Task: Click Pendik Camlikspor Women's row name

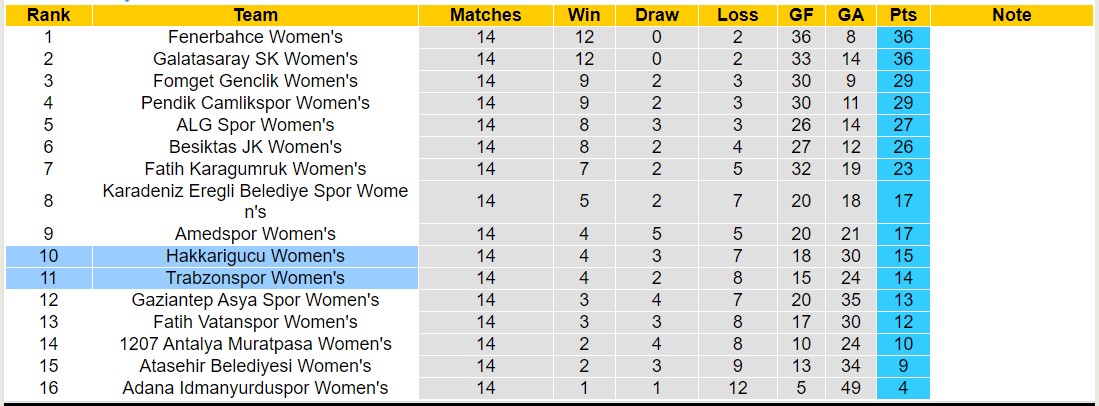Action: click(x=255, y=103)
